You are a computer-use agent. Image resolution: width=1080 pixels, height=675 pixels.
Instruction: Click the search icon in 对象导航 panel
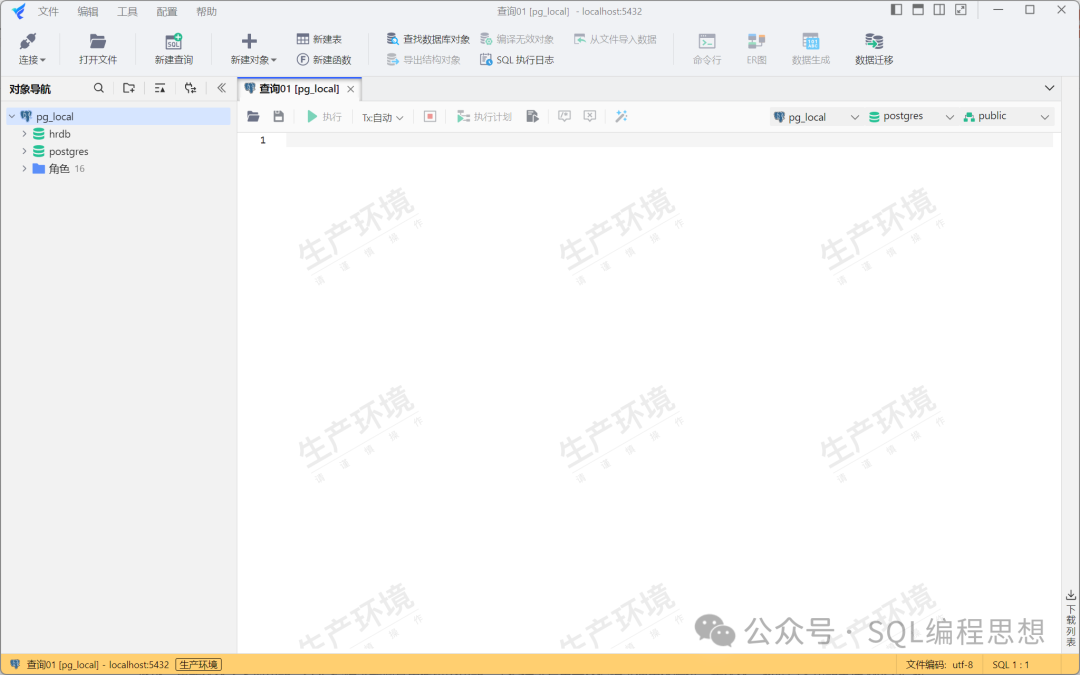click(x=98, y=88)
